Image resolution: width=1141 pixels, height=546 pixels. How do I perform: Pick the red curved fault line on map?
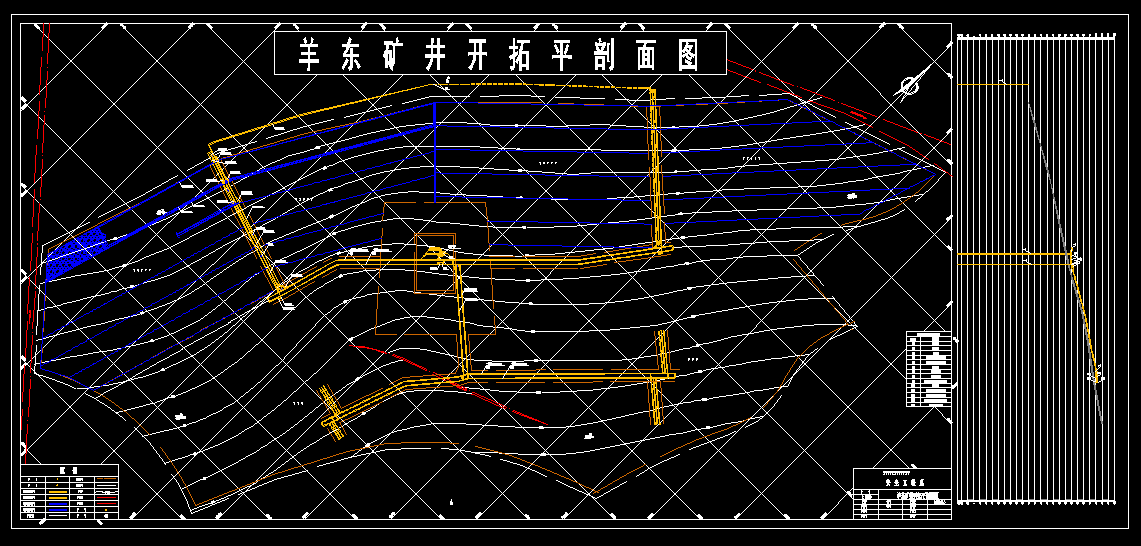tap(448, 382)
